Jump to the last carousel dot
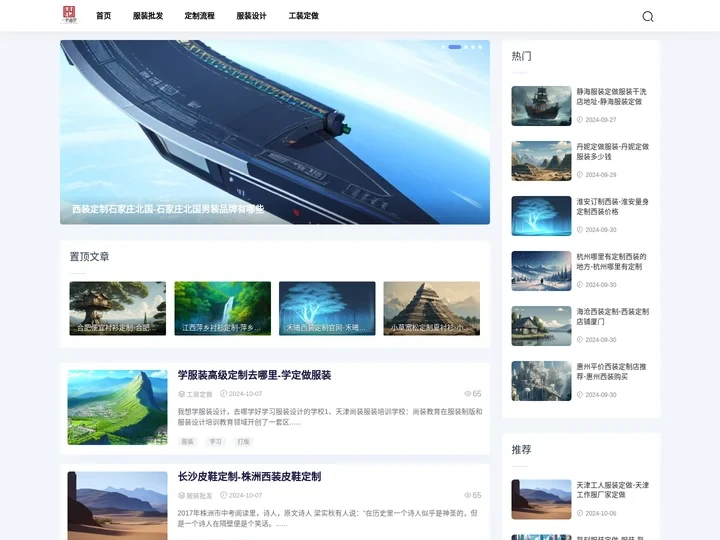This screenshot has width=720, height=540. (480, 47)
